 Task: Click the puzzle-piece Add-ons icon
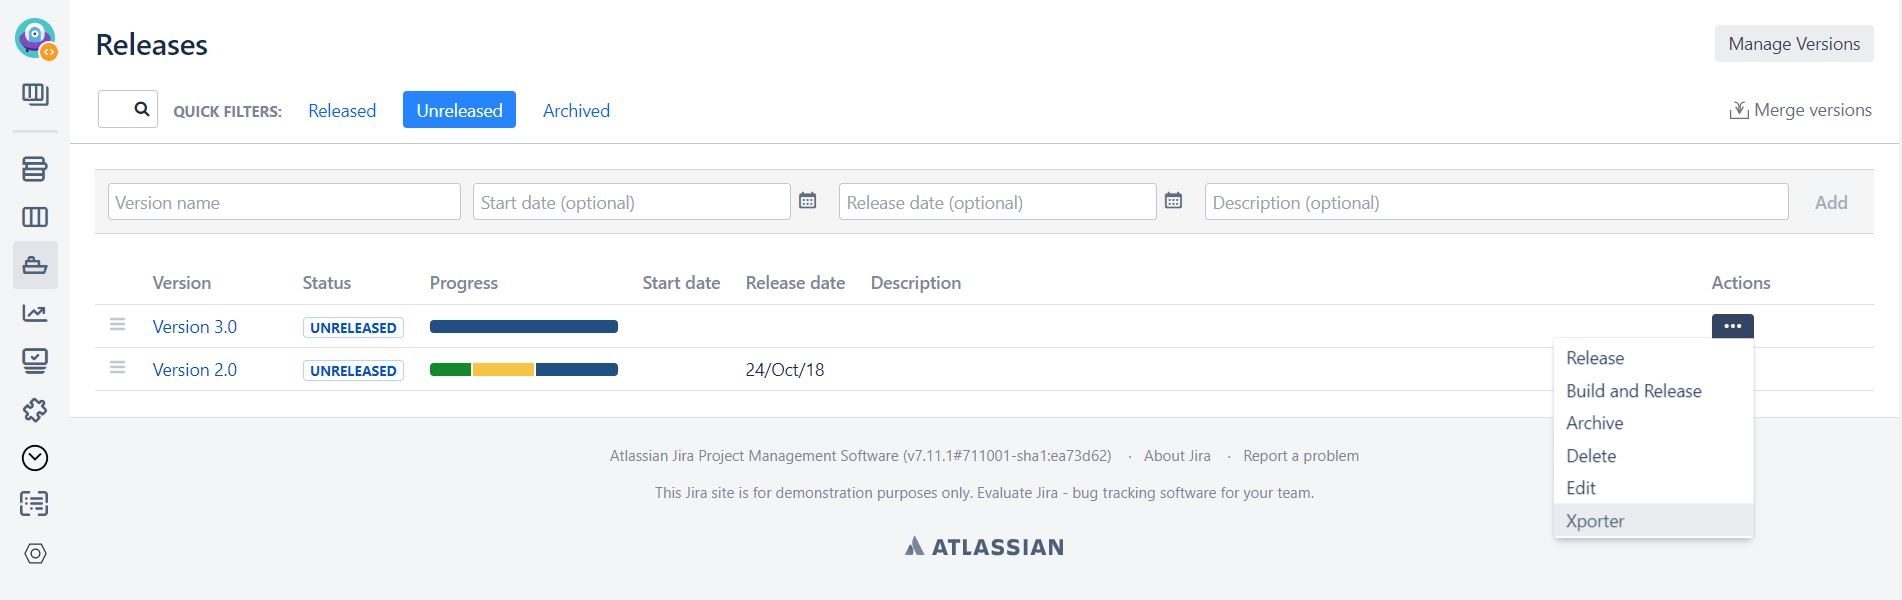[x=35, y=410]
